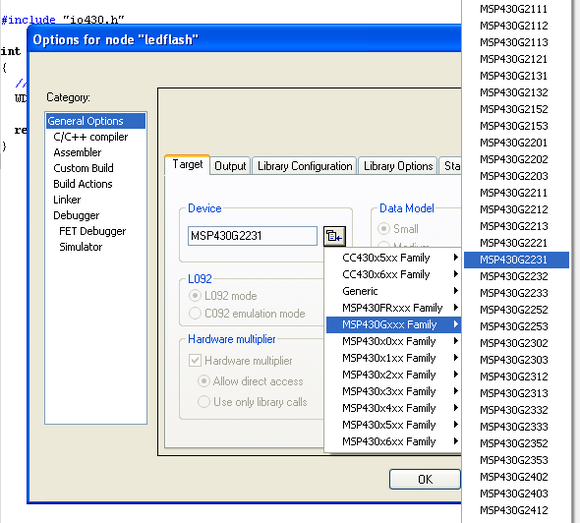Screen dimensions: 580x523
Task: Select C/C++ compiler category
Action: [x=91, y=137]
